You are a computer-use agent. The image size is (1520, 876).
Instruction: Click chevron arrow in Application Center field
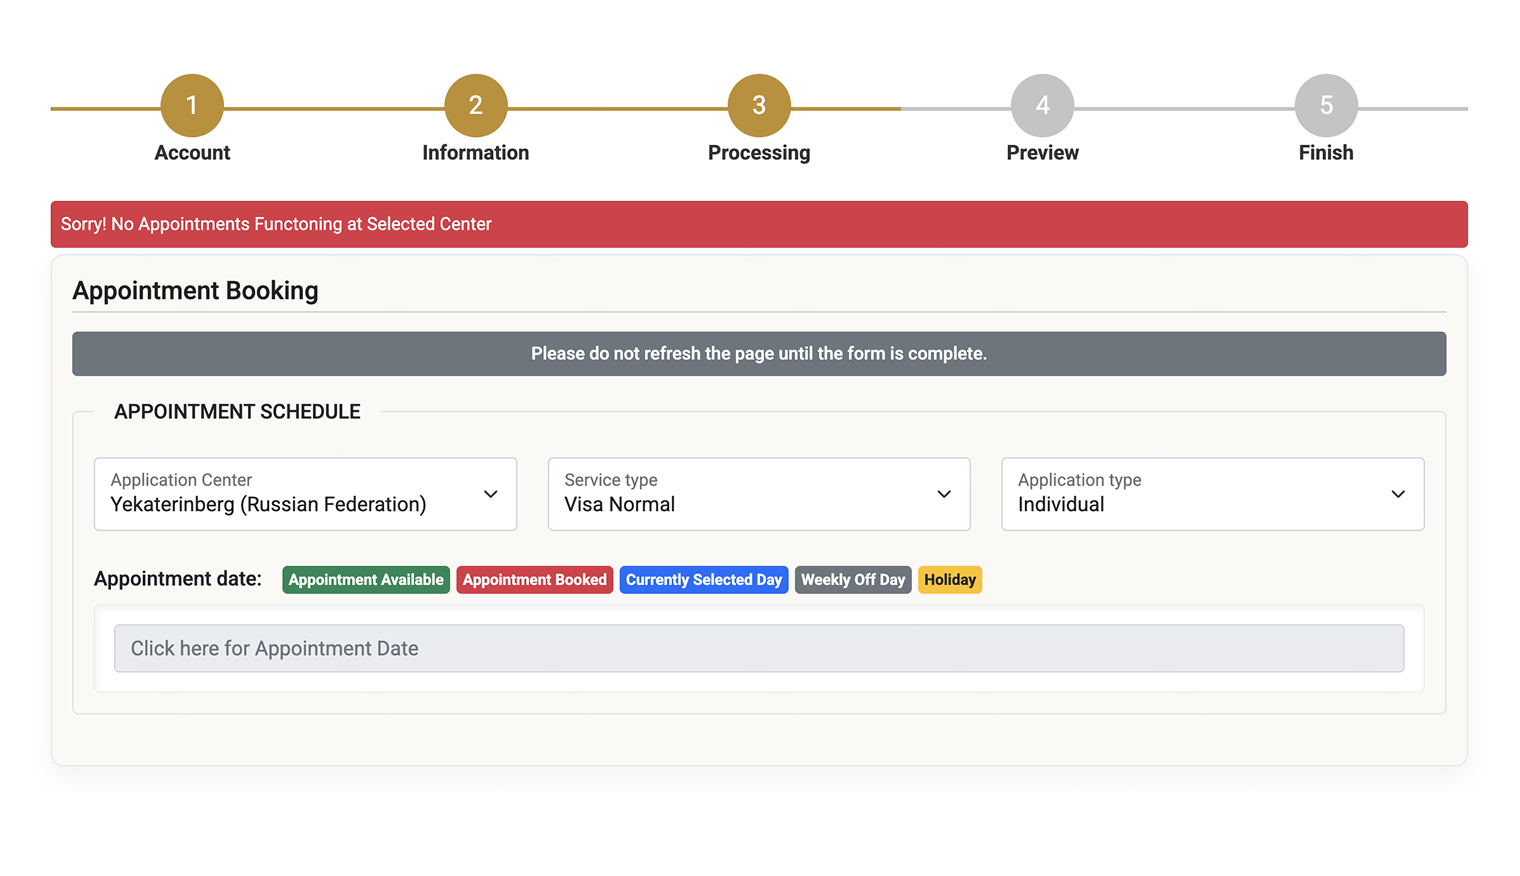(x=491, y=494)
